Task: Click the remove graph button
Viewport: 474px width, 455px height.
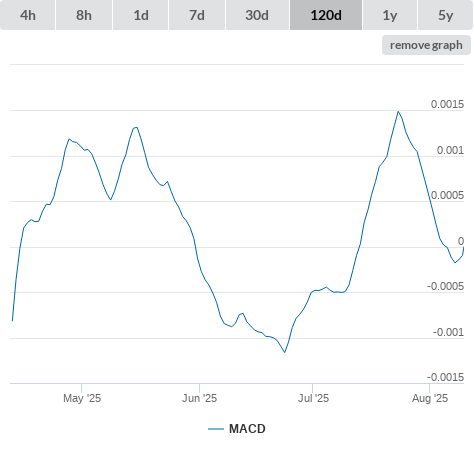Action: point(426,45)
